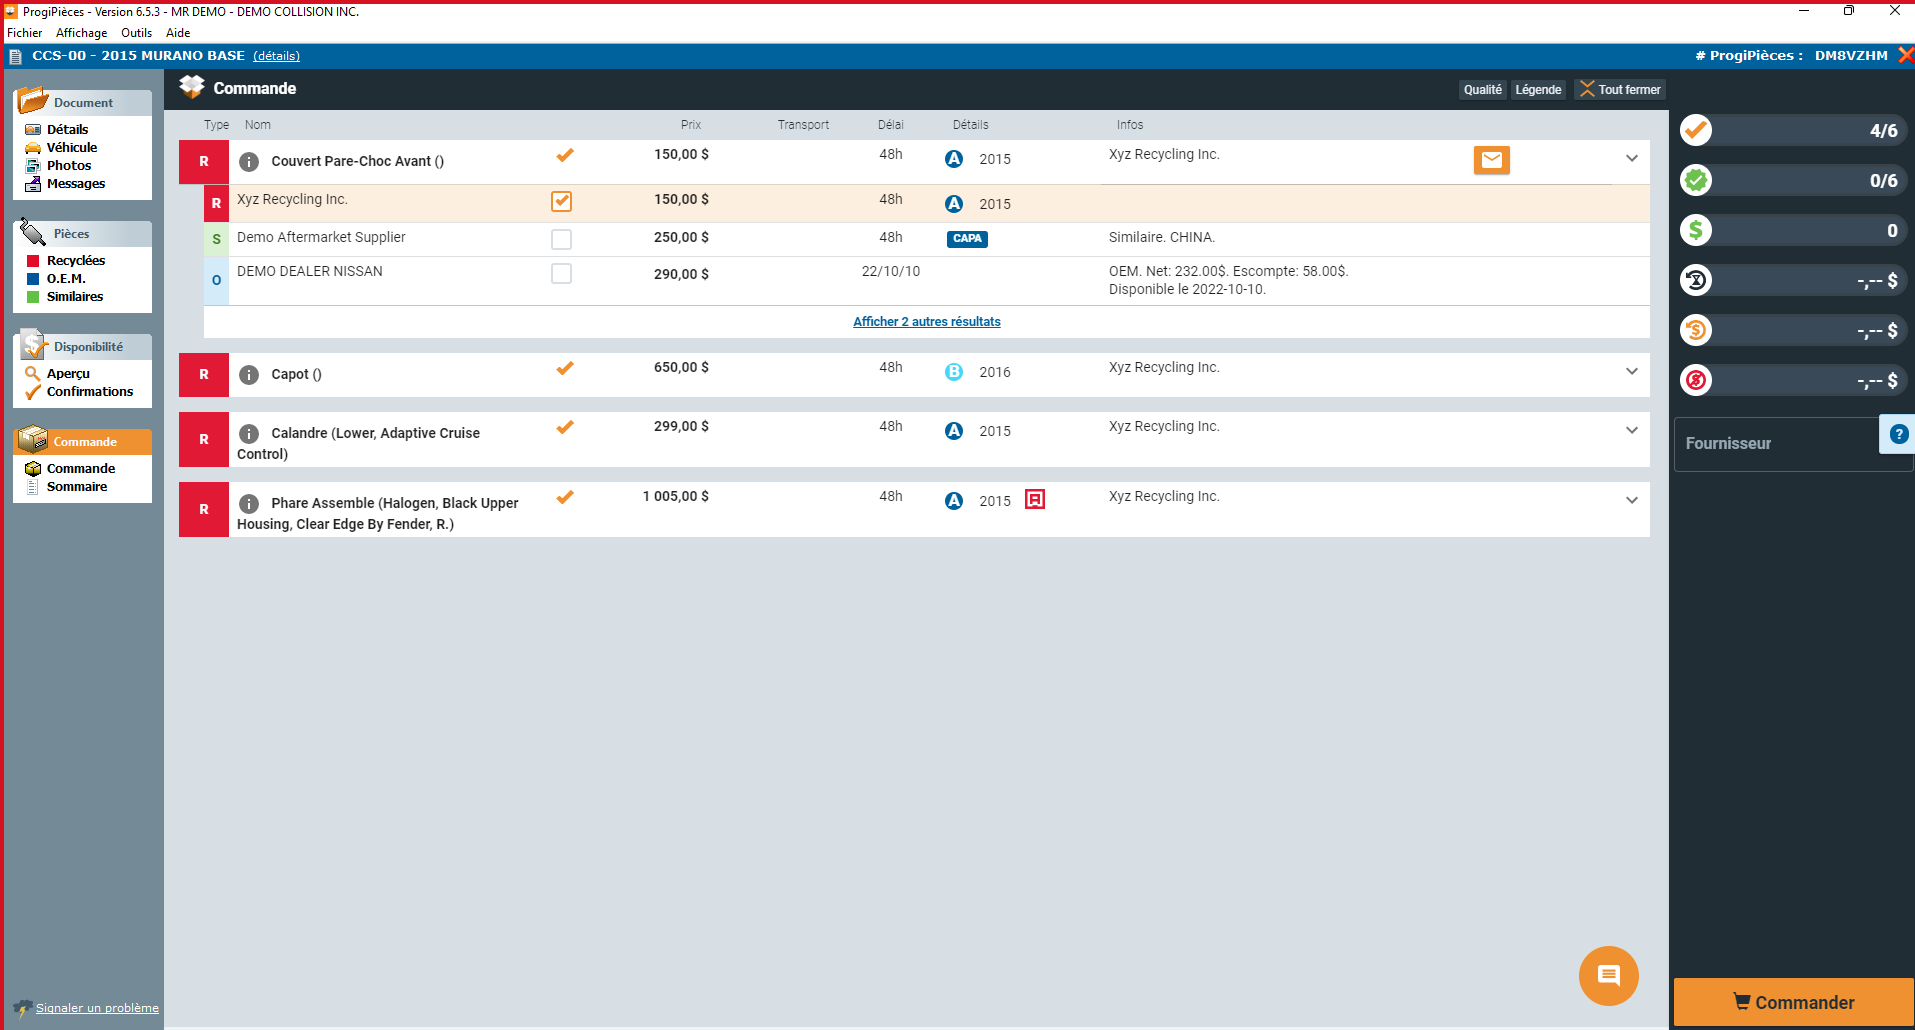Click quality A badge on Calandre row
Image resolution: width=1915 pixels, height=1030 pixels.
click(x=954, y=430)
